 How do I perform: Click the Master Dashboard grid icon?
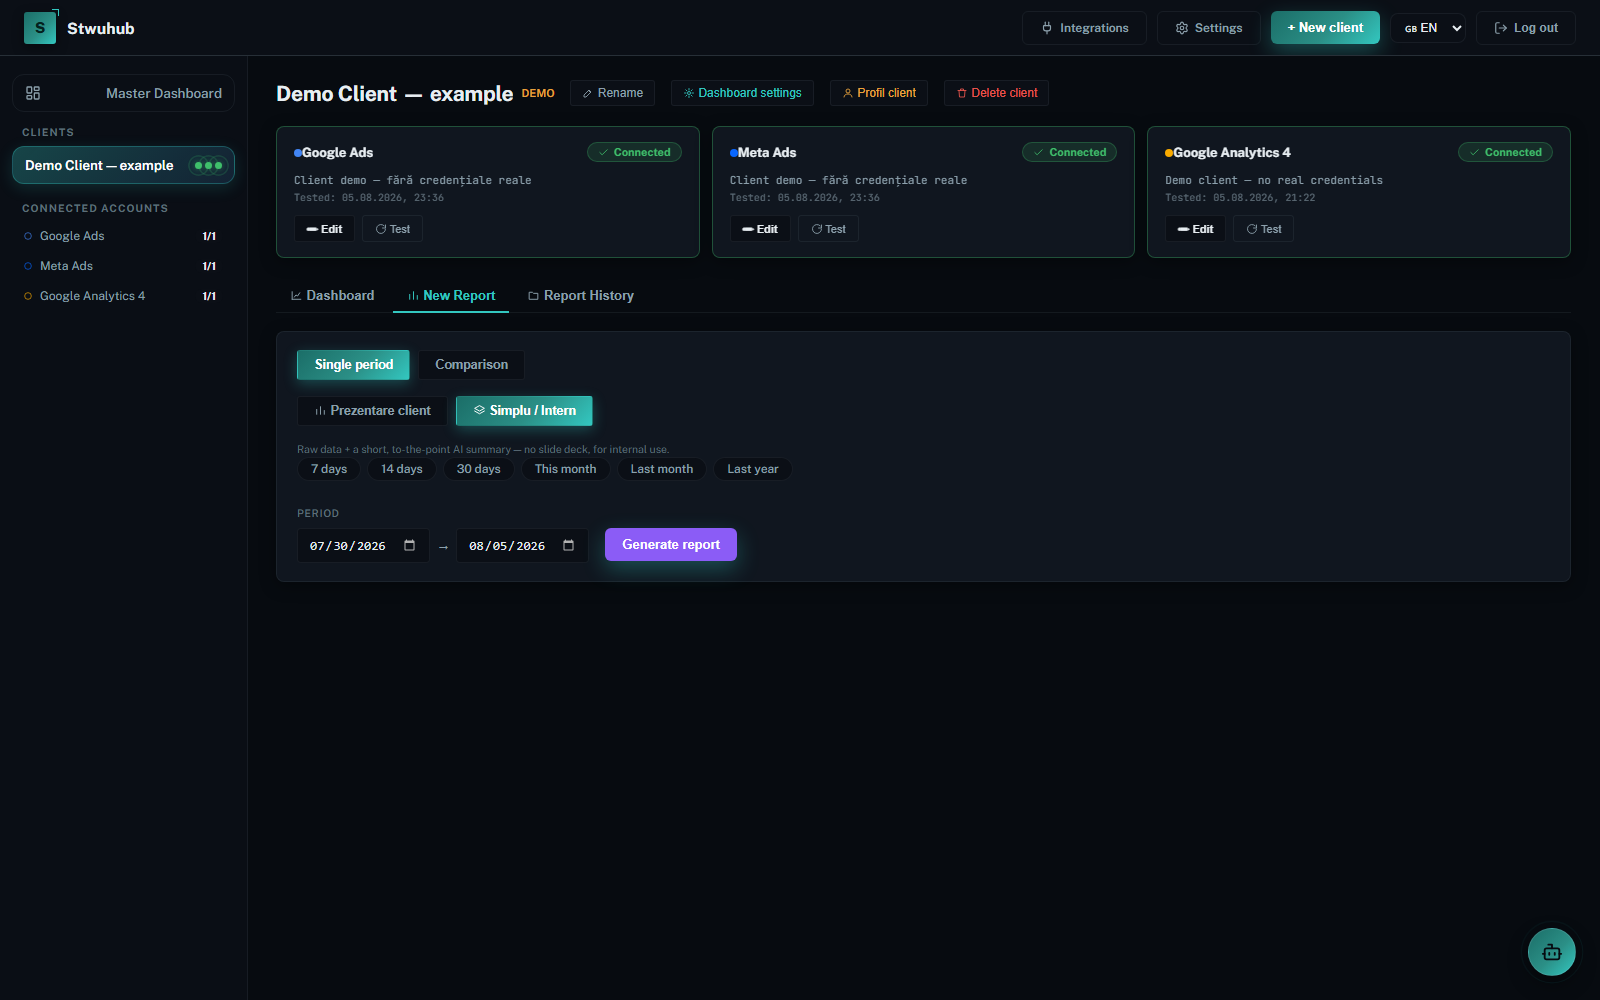pos(33,93)
